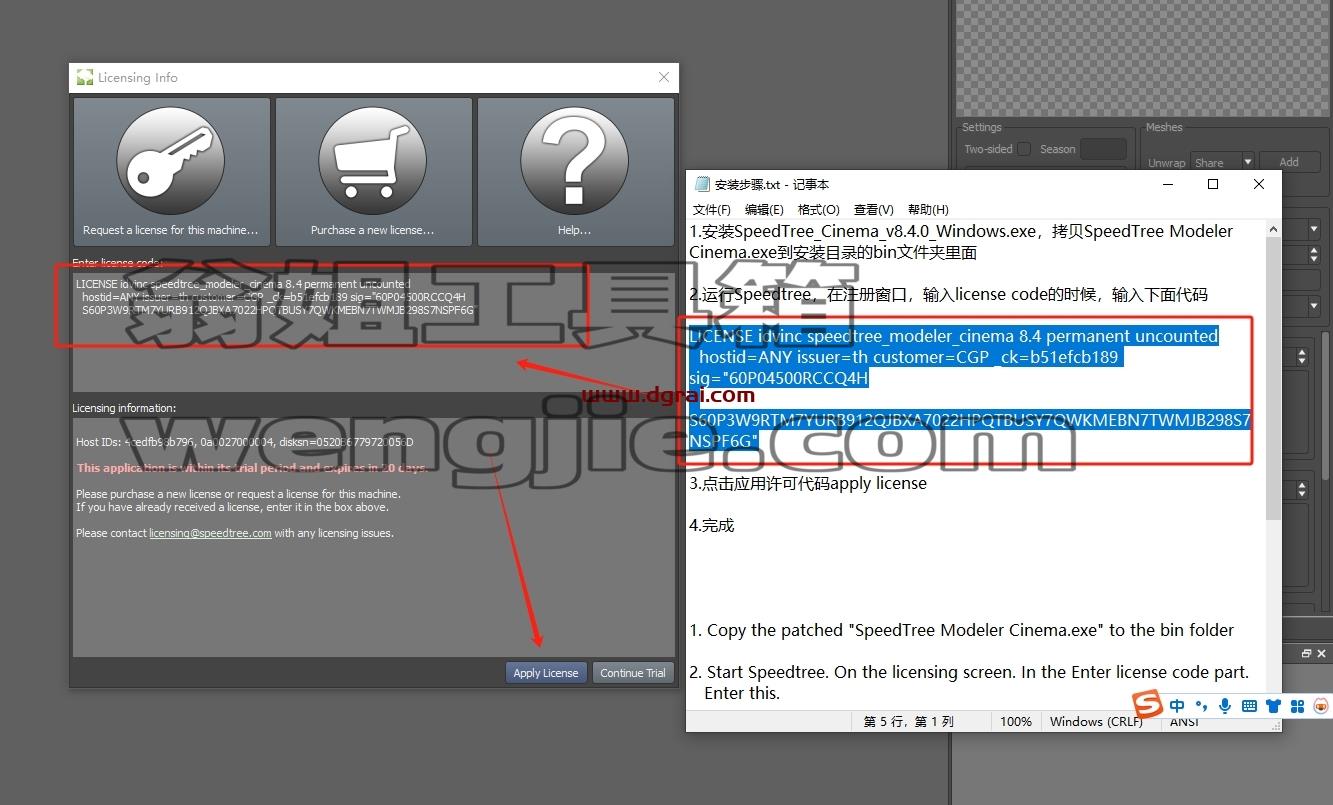Click the shopping cart Purchase a new license icon
Screen dimensions: 1333x805
click(373, 162)
